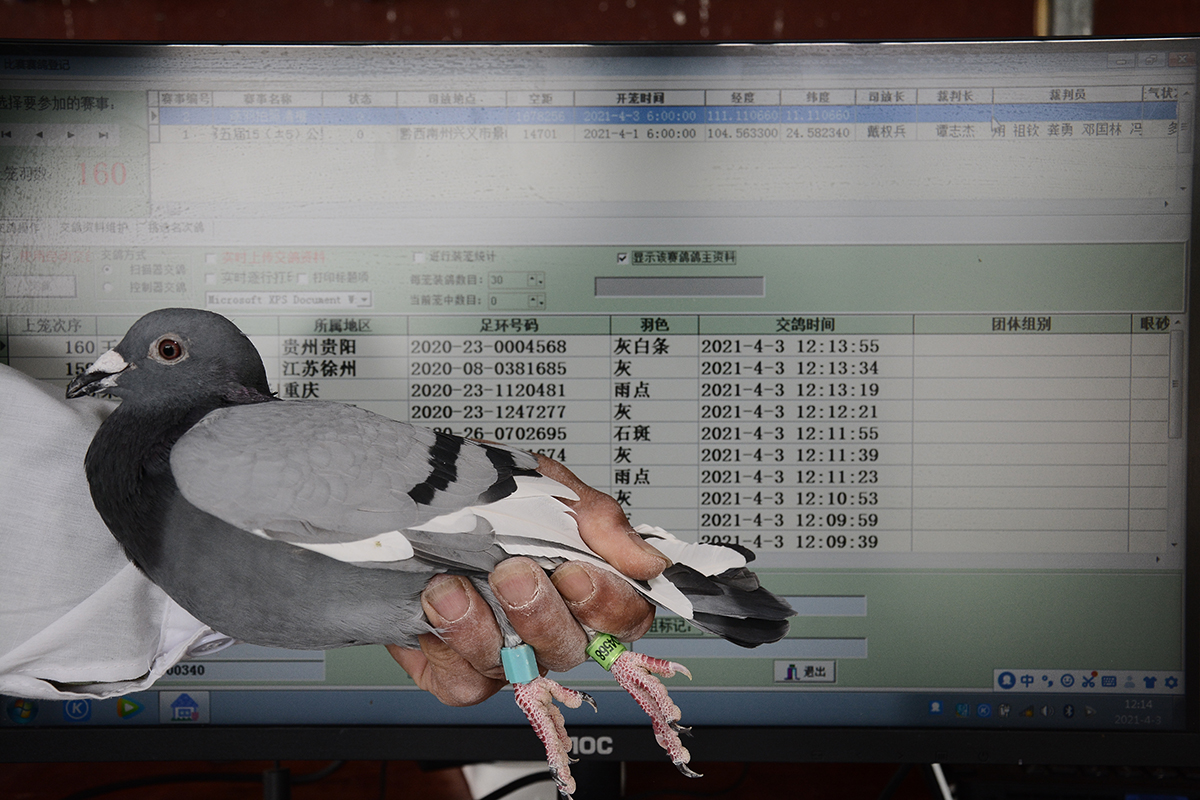Select the highlighted race row number 2
1200x800 pixels.
click(667, 115)
